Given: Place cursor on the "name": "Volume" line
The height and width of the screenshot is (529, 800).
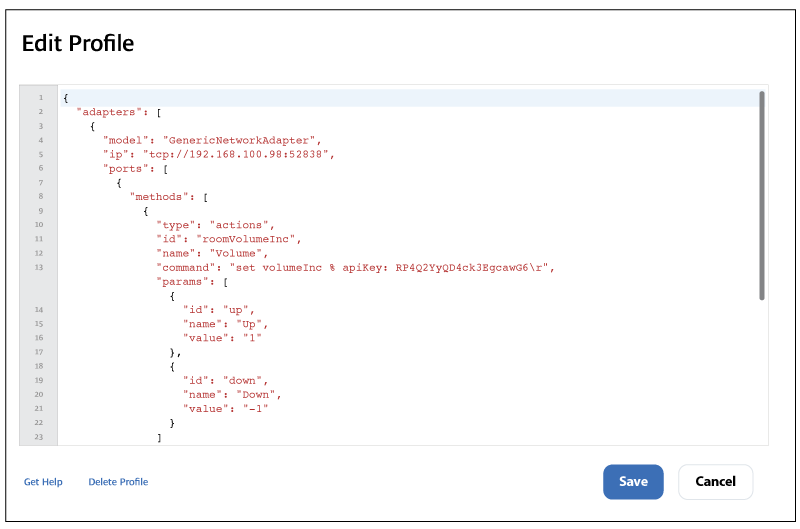Looking at the screenshot, I should (x=214, y=253).
